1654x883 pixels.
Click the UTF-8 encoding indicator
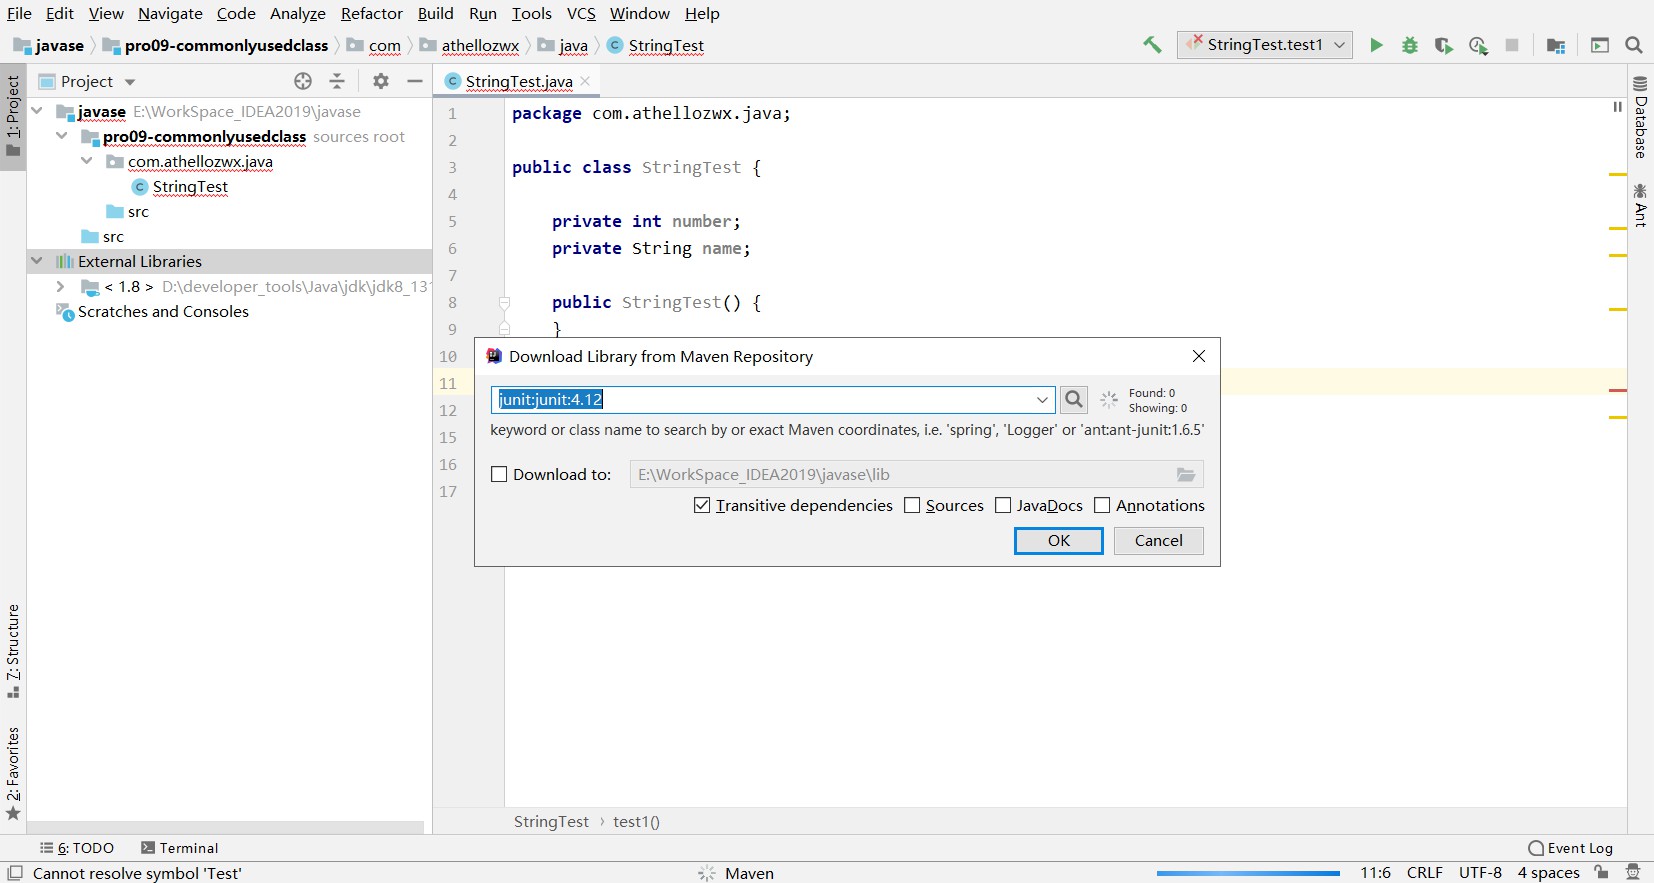[x=1480, y=873]
